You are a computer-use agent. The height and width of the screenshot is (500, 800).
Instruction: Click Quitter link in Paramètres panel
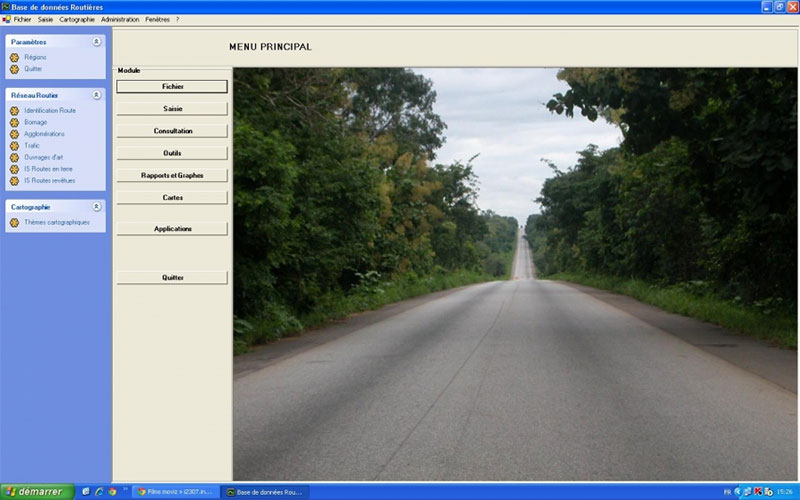click(33, 69)
